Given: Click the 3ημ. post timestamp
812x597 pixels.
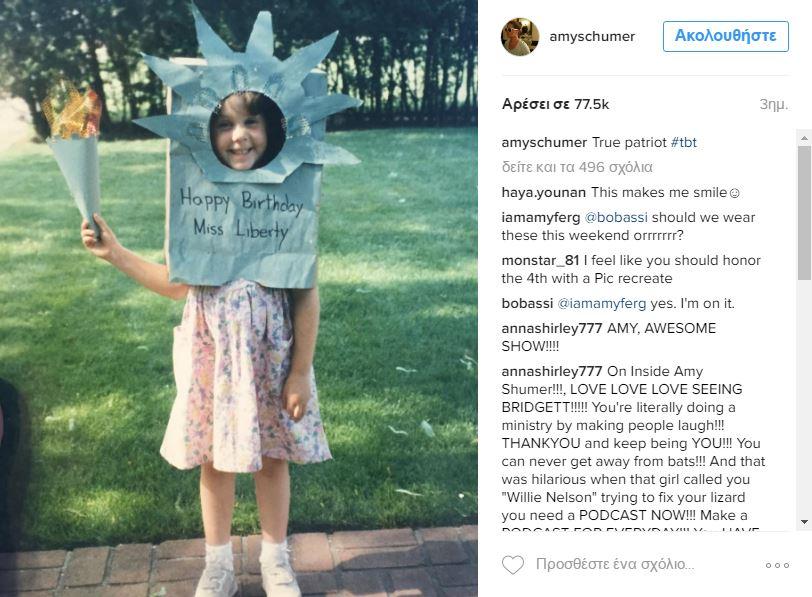Looking at the screenshot, I should (774, 105).
